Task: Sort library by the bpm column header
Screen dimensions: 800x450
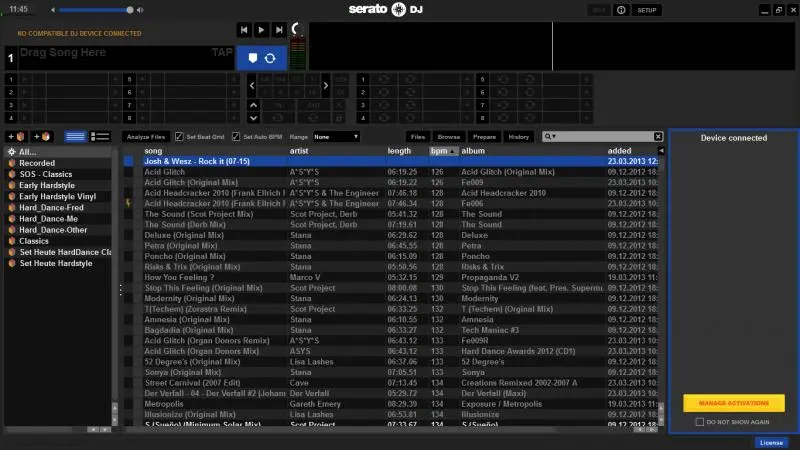Action: point(441,151)
